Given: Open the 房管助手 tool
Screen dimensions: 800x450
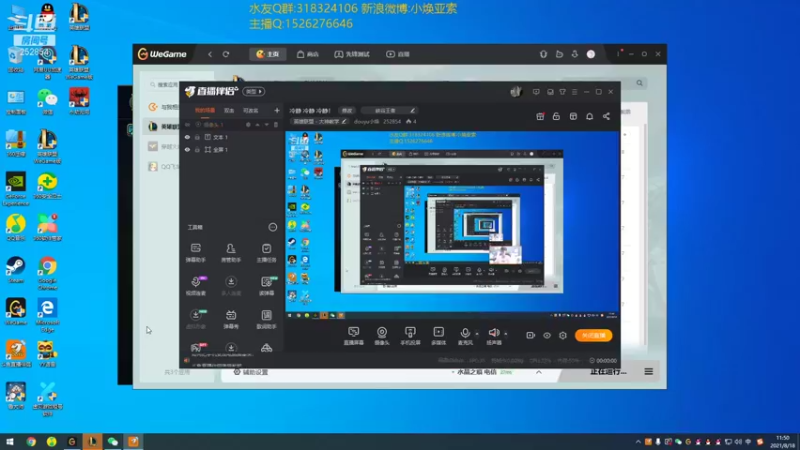Looking at the screenshot, I should [x=231, y=253].
